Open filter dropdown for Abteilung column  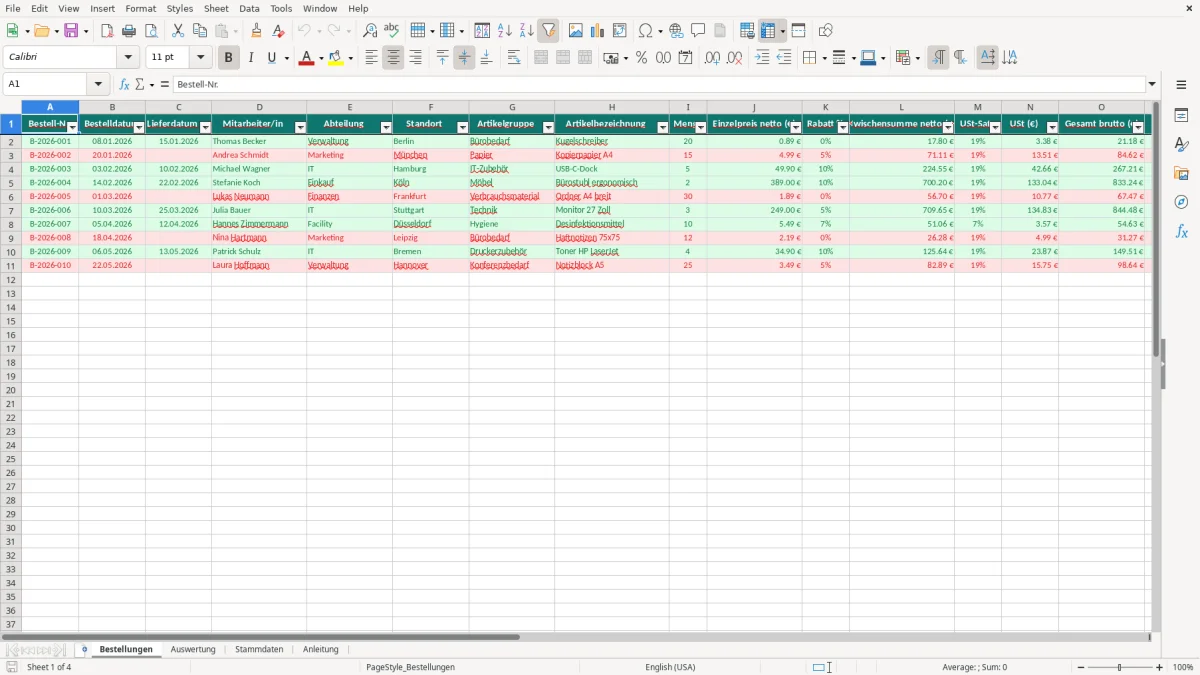tap(386, 127)
